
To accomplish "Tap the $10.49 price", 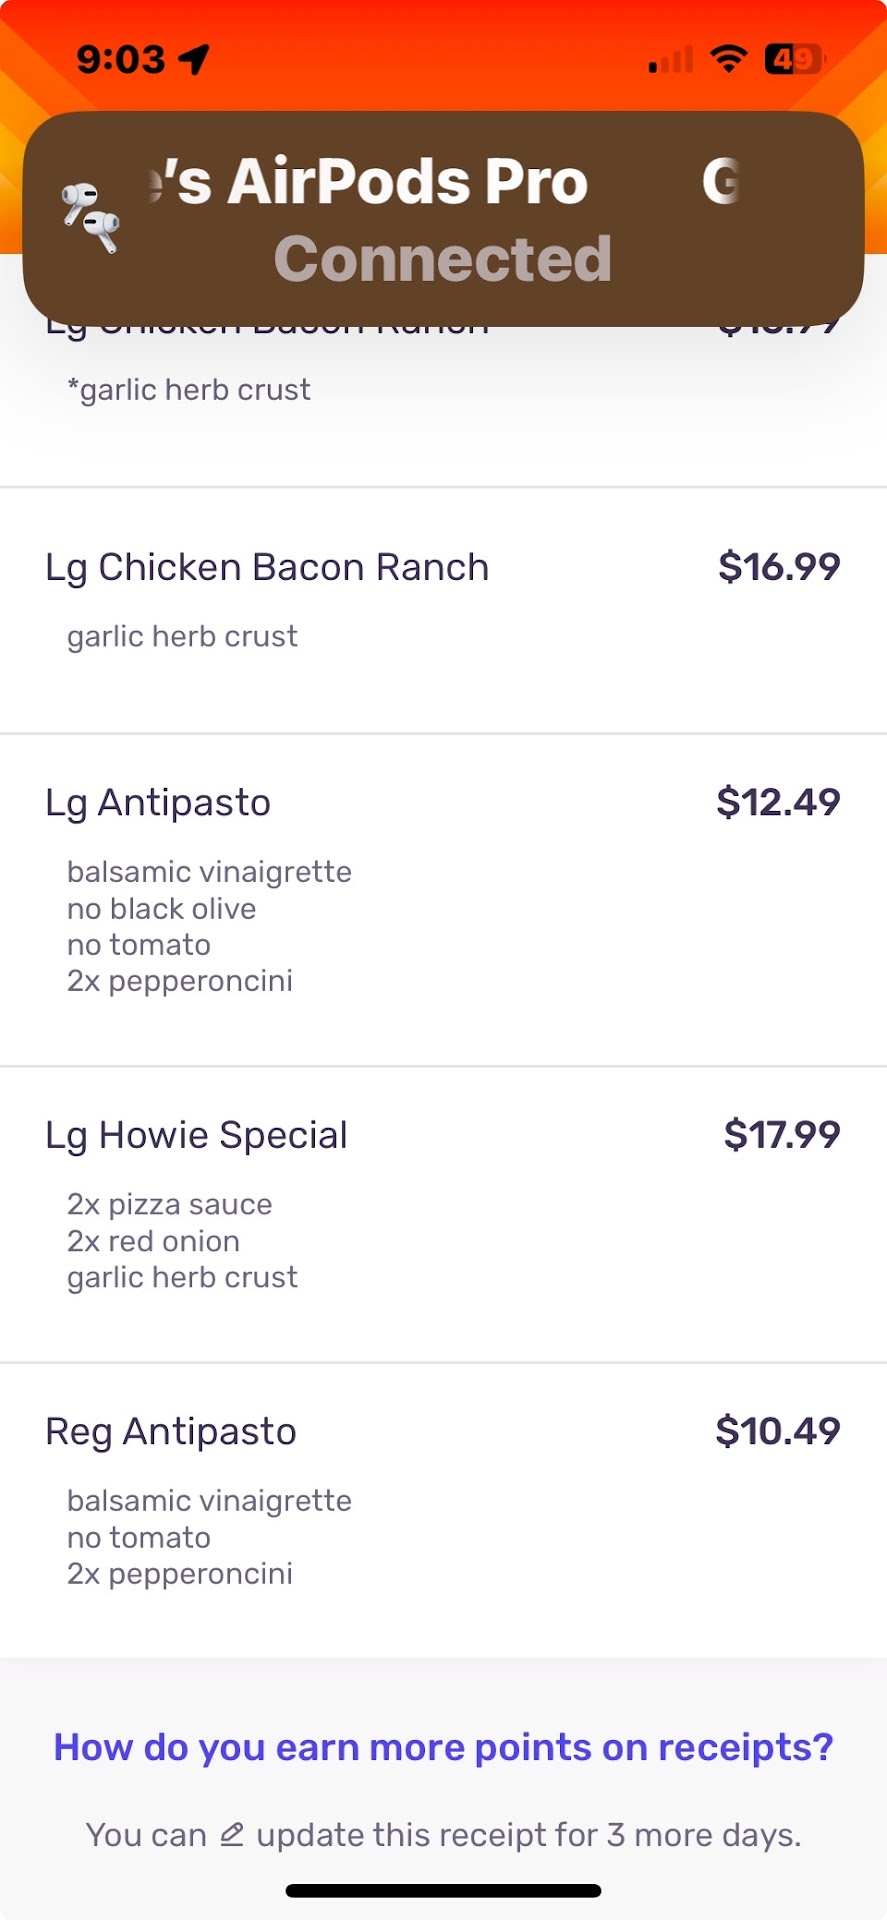I will pyautogui.click(x=778, y=1431).
